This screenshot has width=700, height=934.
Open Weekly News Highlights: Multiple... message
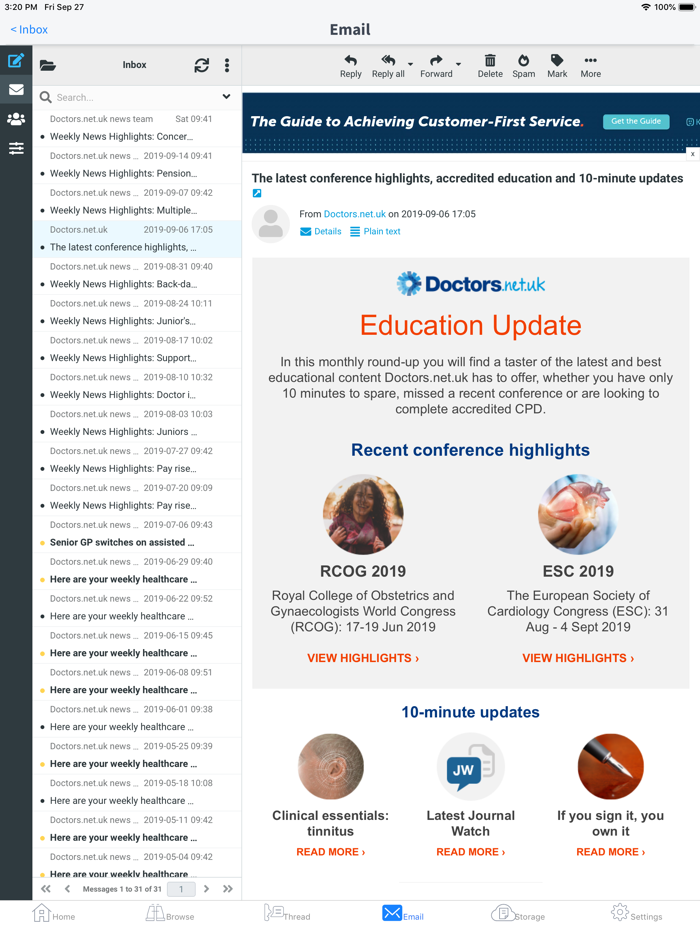137,202
